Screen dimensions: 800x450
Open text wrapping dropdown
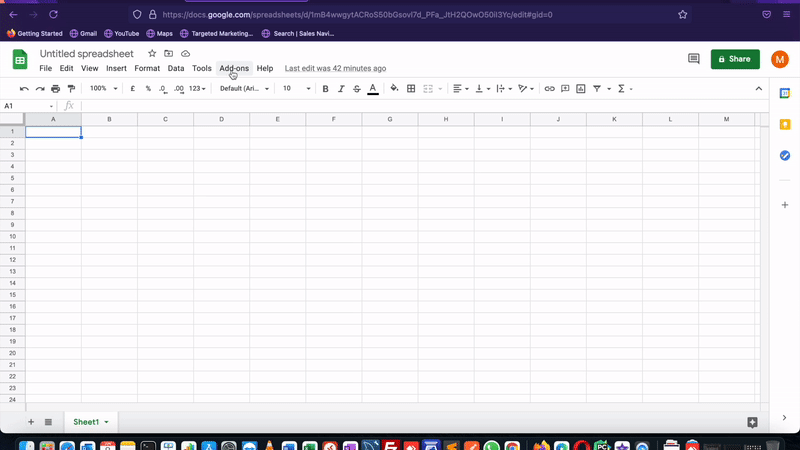click(504, 89)
